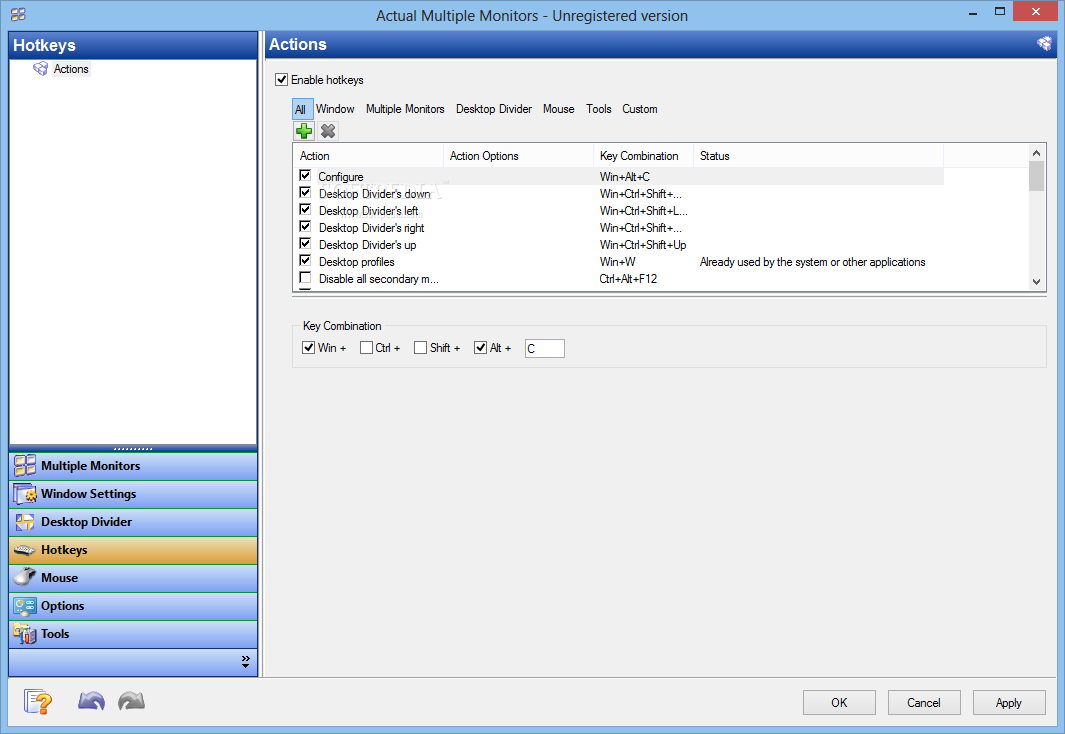Open the Multiple Monitors section
This screenshot has width=1065, height=734.
tap(133, 466)
